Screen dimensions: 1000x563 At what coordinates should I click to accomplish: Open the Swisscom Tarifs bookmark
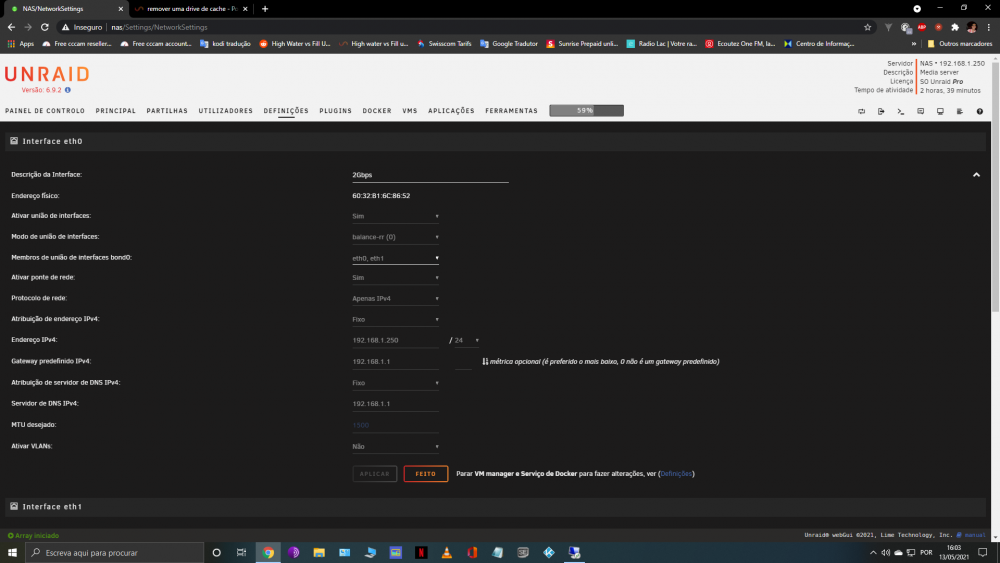(444, 44)
